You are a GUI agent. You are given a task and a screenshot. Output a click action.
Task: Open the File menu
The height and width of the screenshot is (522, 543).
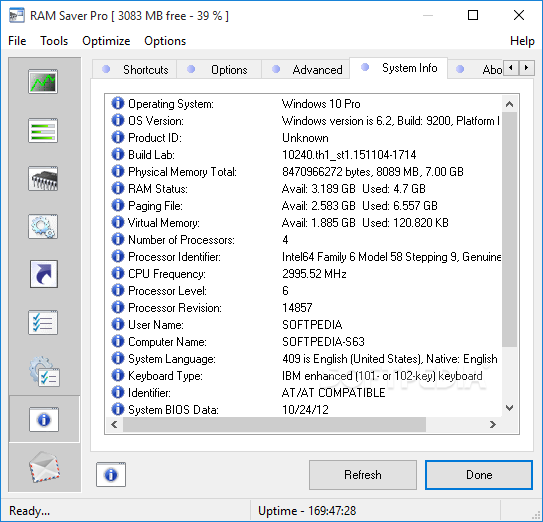coord(17,41)
